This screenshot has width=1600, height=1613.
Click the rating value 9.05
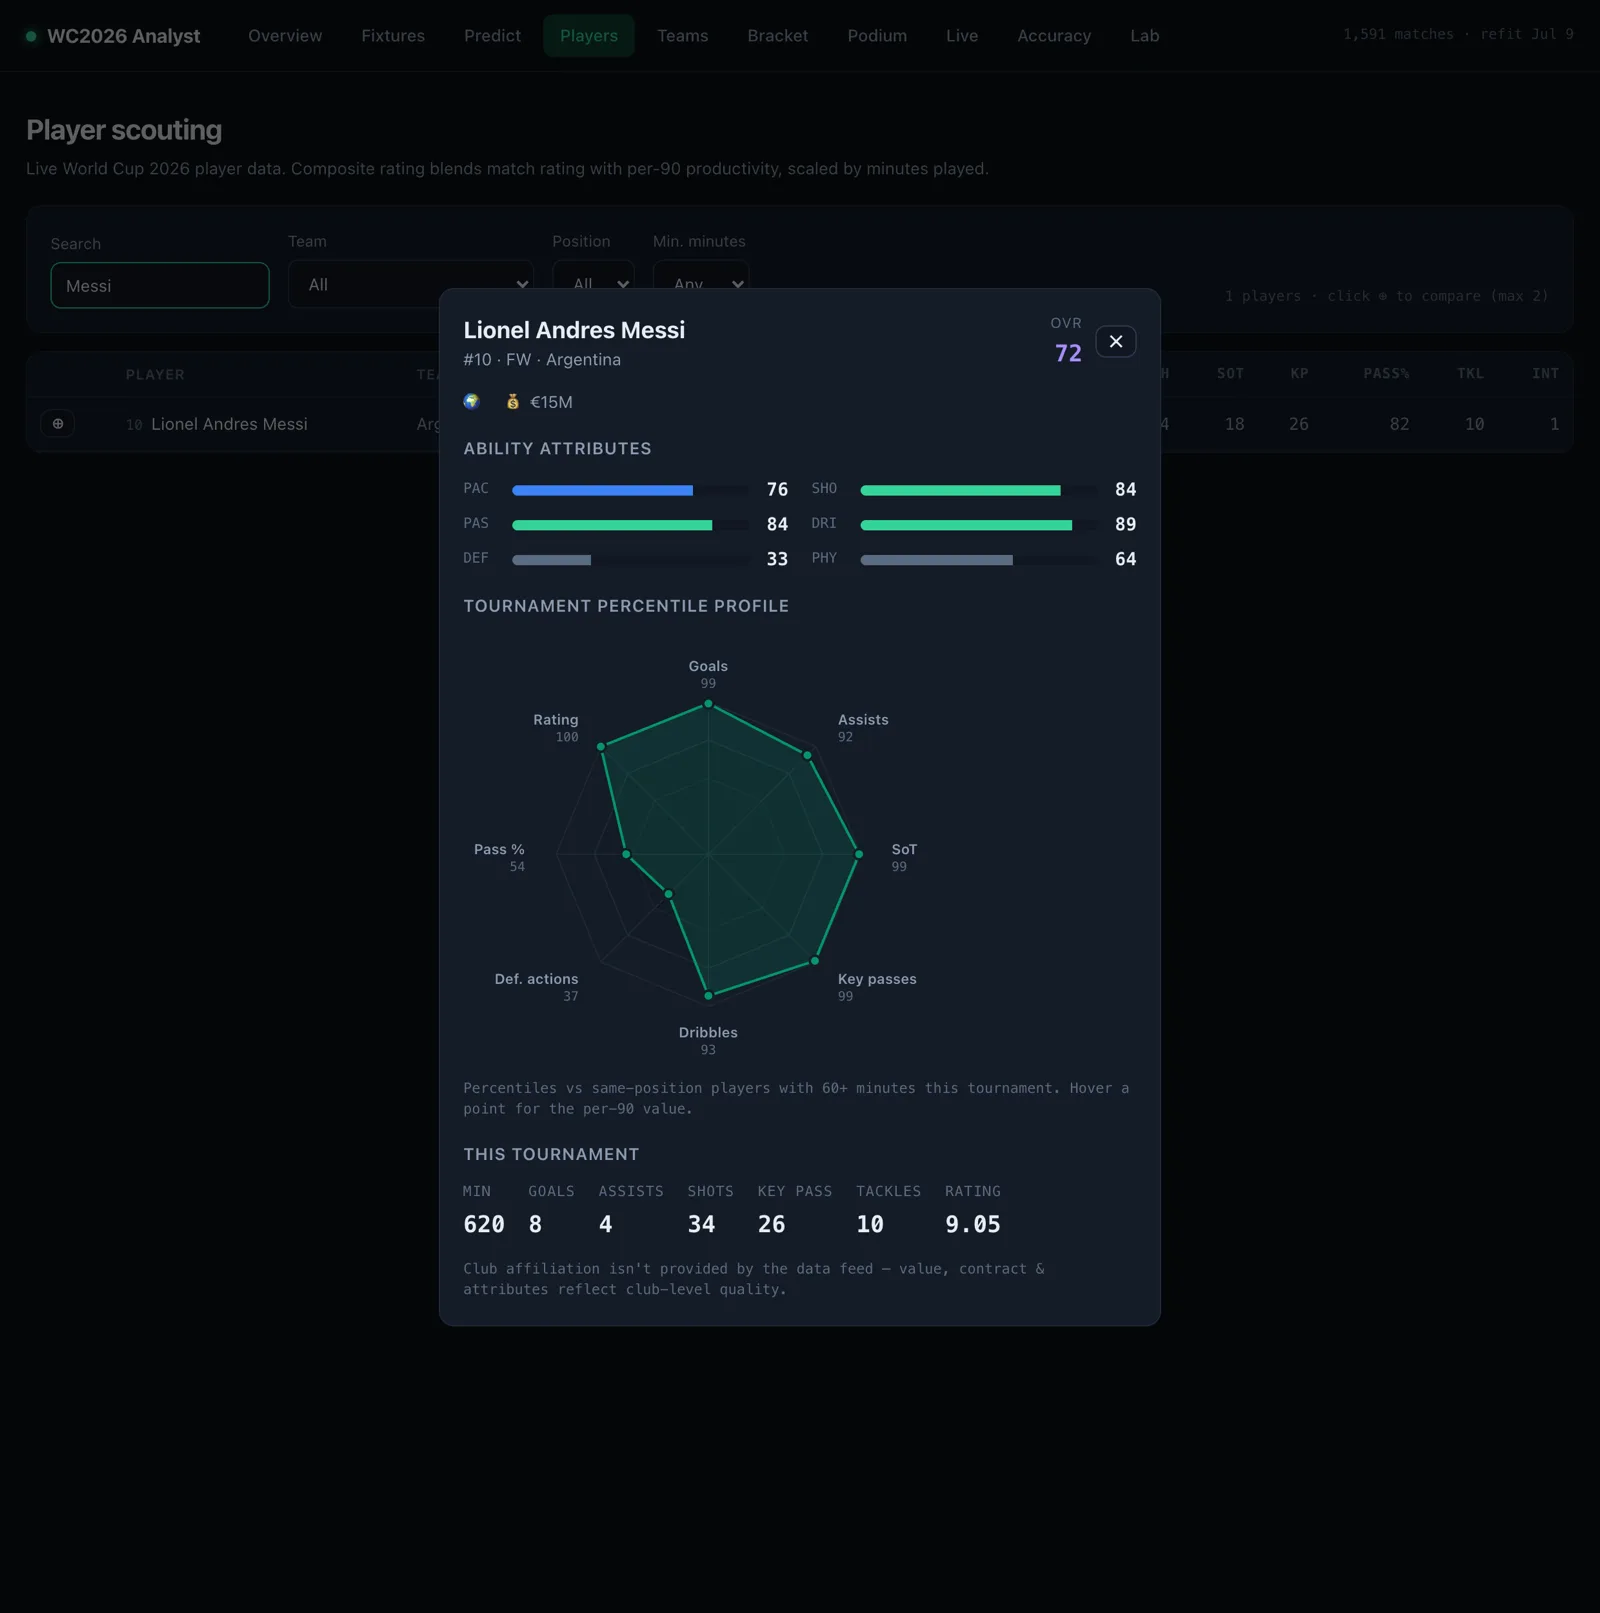973,1224
